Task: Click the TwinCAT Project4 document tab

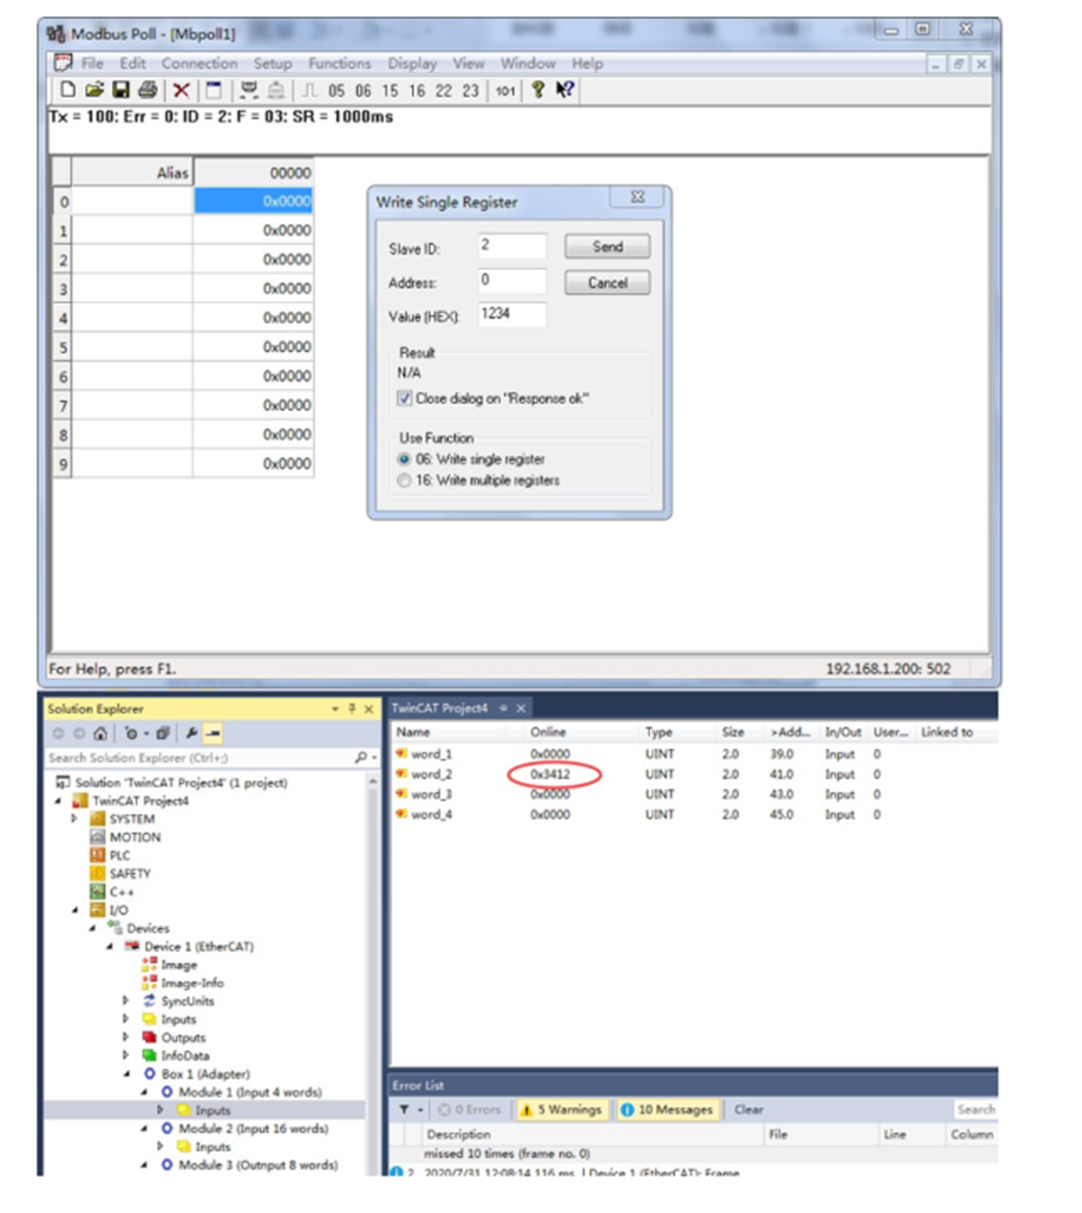Action: (439, 708)
